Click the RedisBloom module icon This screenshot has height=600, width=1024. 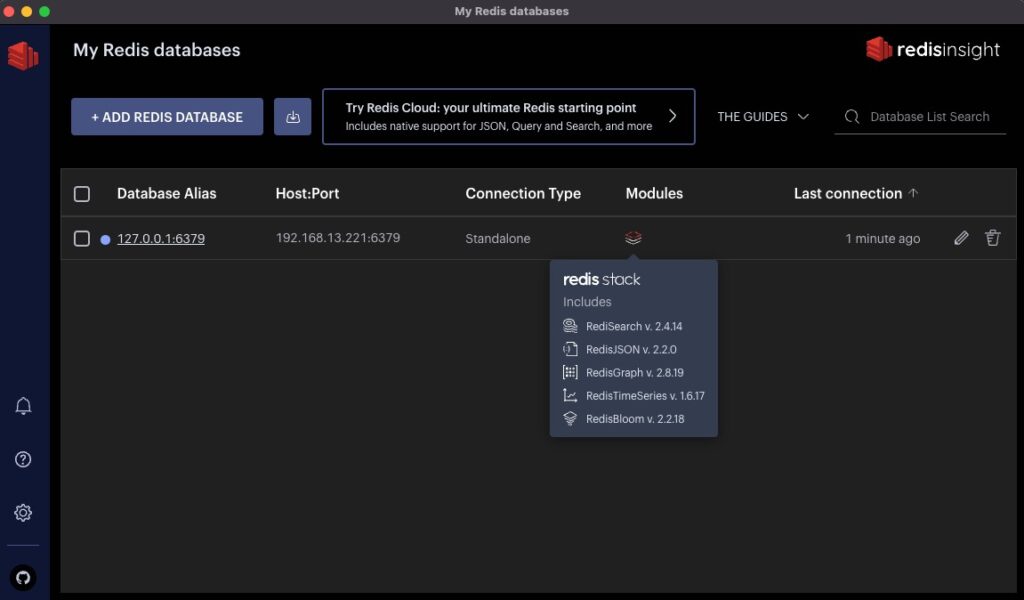570,418
